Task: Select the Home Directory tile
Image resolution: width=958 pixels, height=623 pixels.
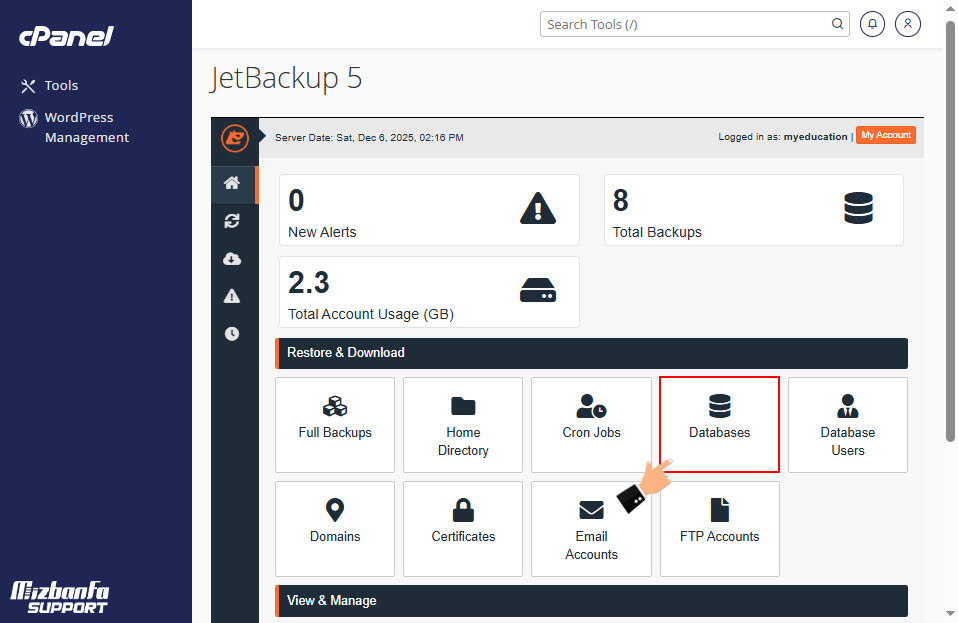Action: [463, 424]
